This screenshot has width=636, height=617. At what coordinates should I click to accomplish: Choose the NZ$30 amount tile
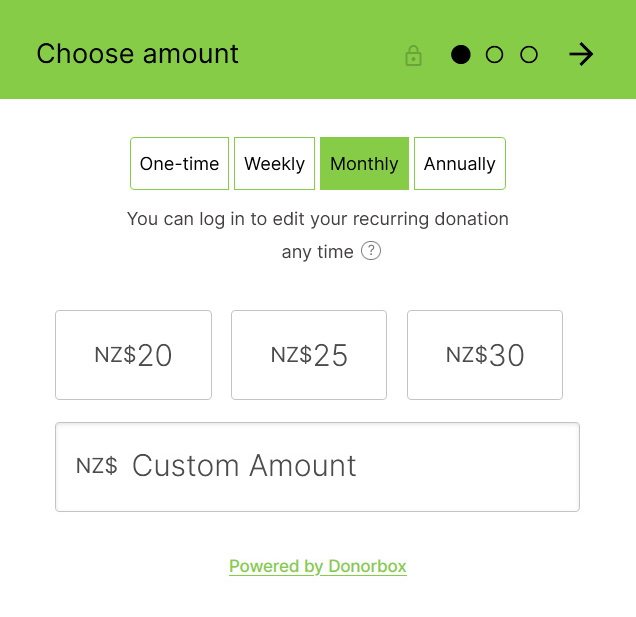click(x=485, y=355)
